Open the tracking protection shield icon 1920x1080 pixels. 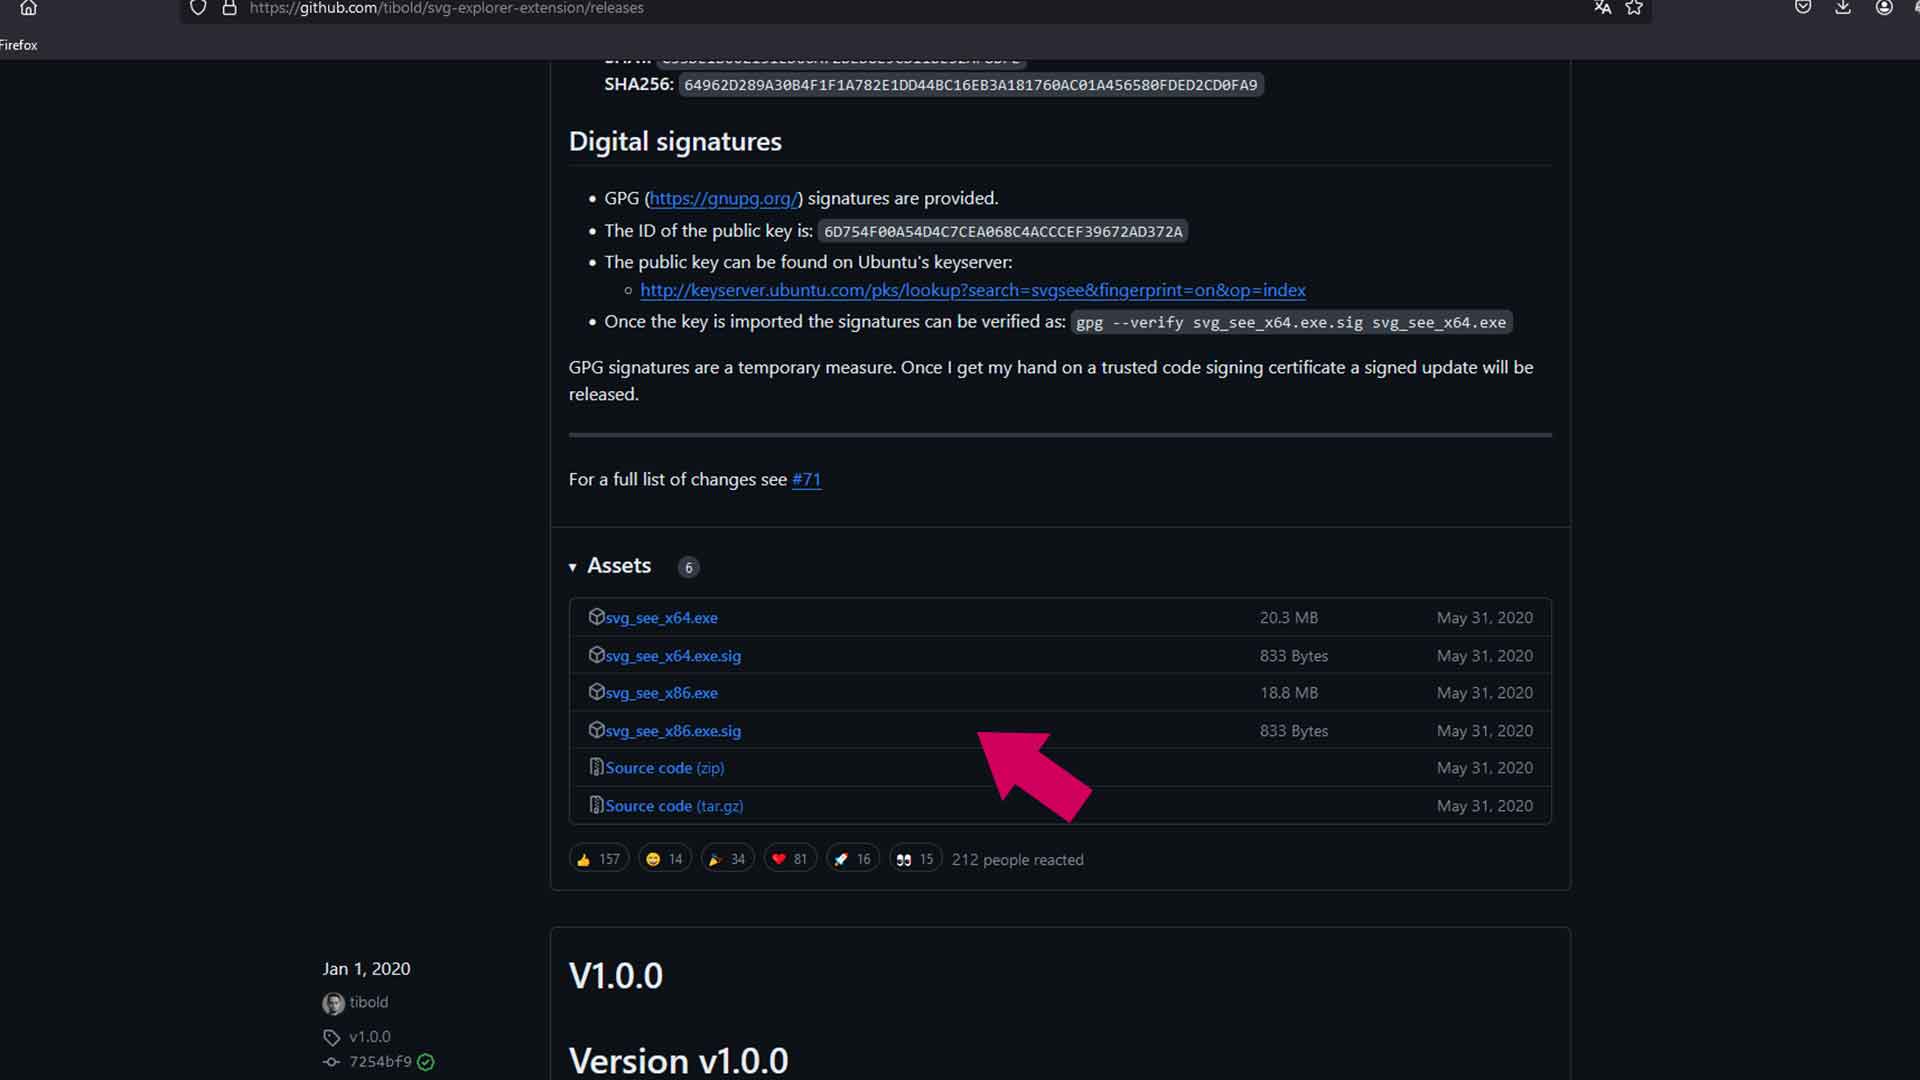pyautogui.click(x=198, y=8)
